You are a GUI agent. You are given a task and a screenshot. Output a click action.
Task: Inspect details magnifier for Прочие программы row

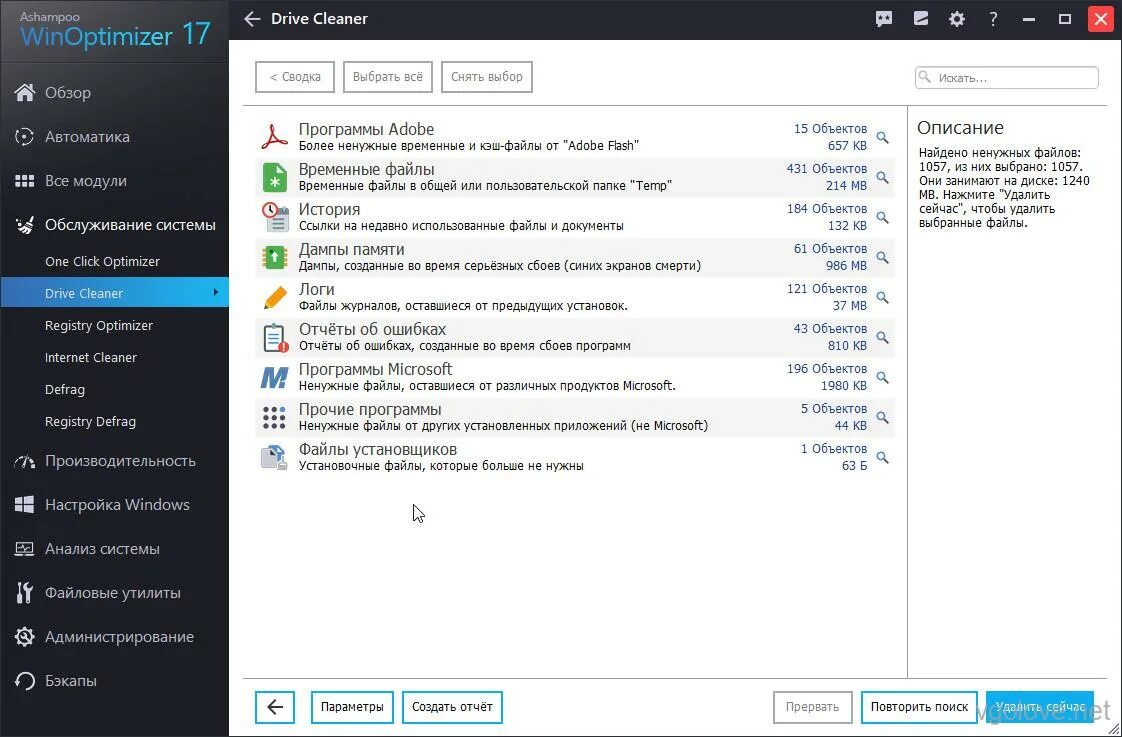coord(883,418)
